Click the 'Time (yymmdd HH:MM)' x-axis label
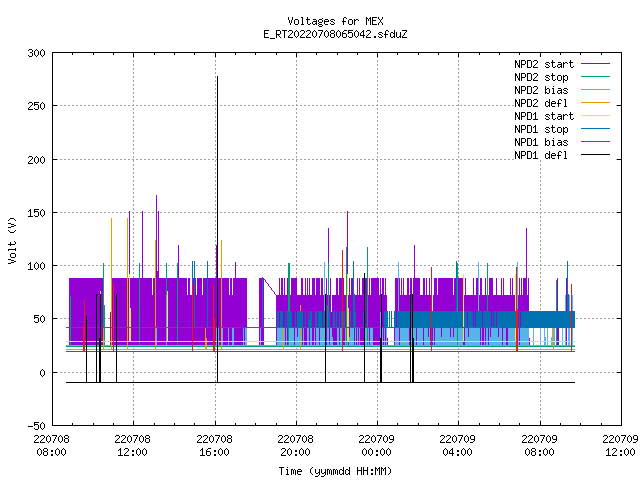640x480 pixels. pyautogui.click(x=335, y=471)
